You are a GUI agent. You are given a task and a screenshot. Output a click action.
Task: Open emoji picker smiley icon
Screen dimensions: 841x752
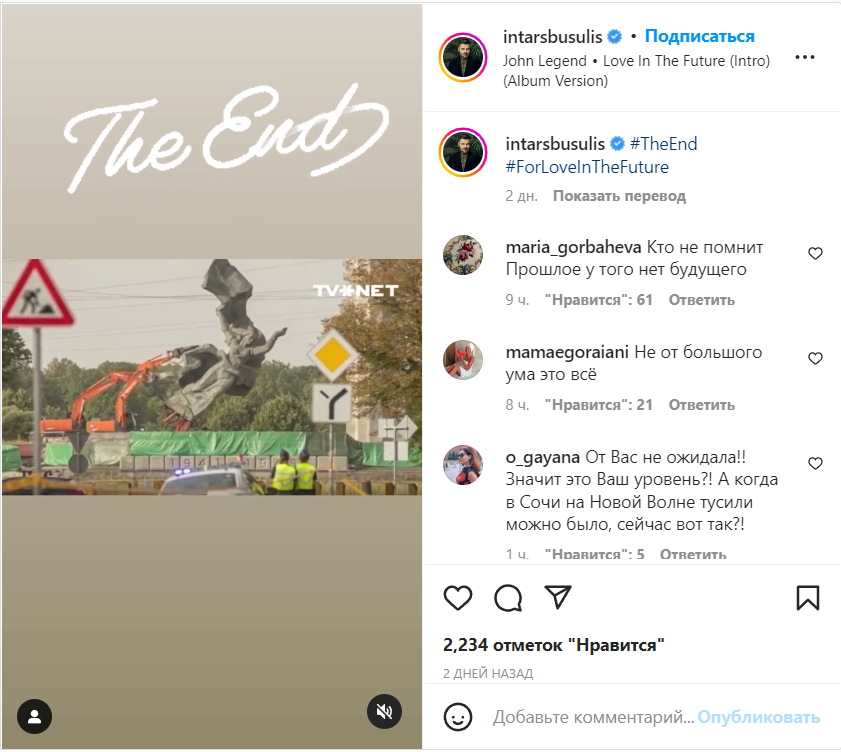[x=458, y=717]
